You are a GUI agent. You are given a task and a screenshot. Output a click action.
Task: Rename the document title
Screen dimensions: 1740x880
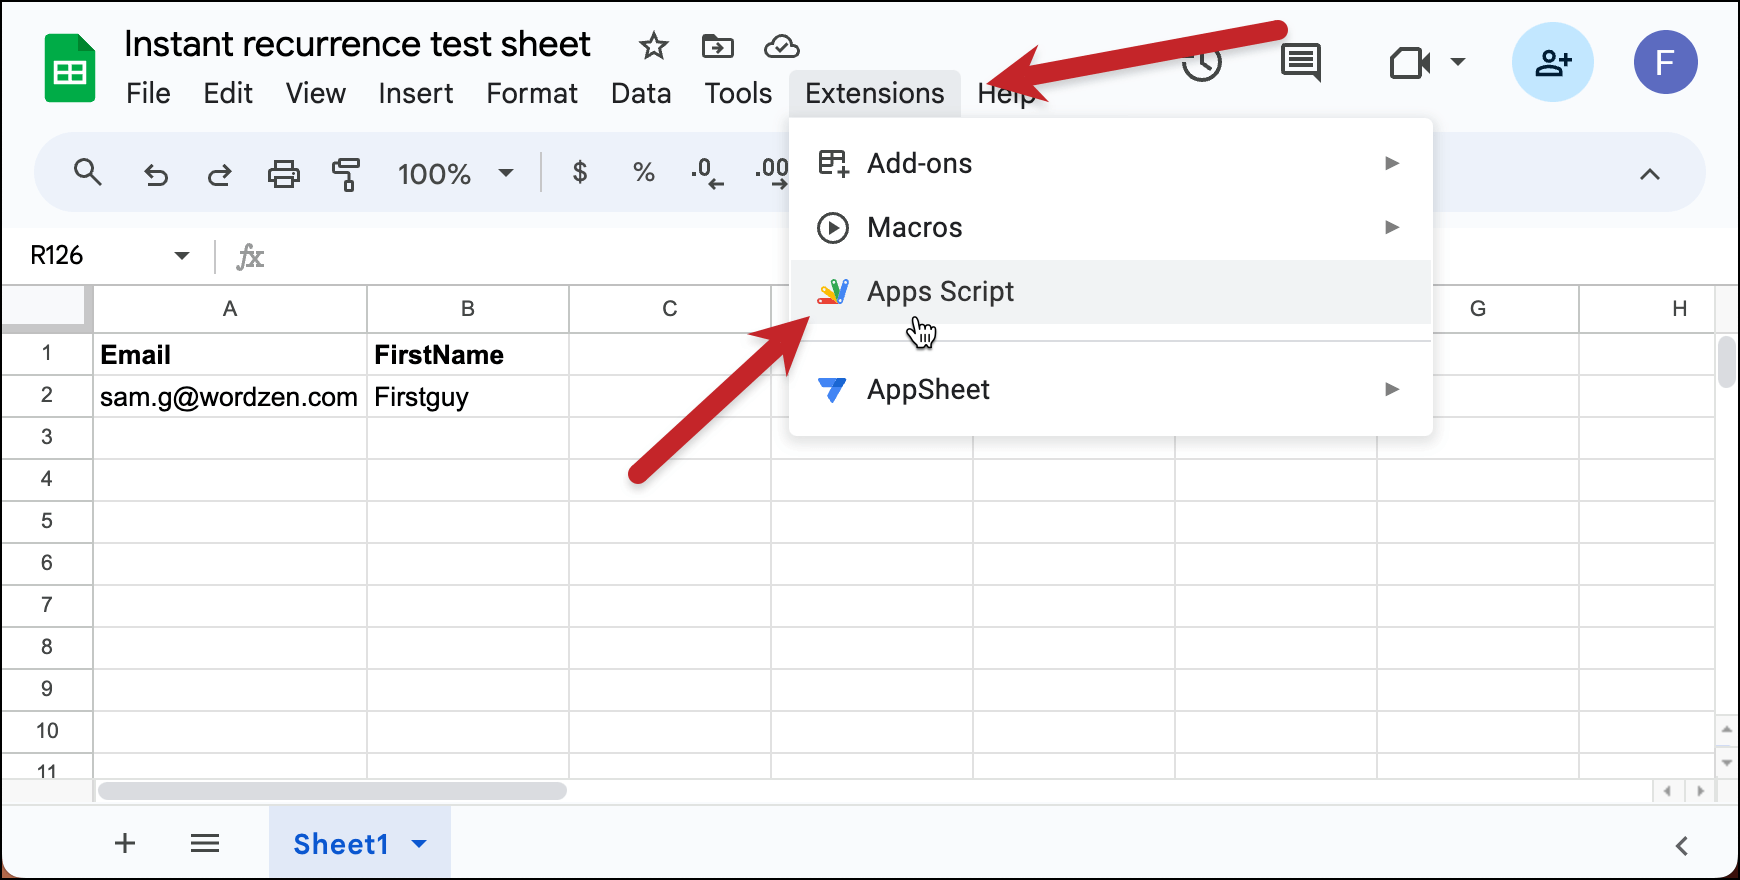357,44
